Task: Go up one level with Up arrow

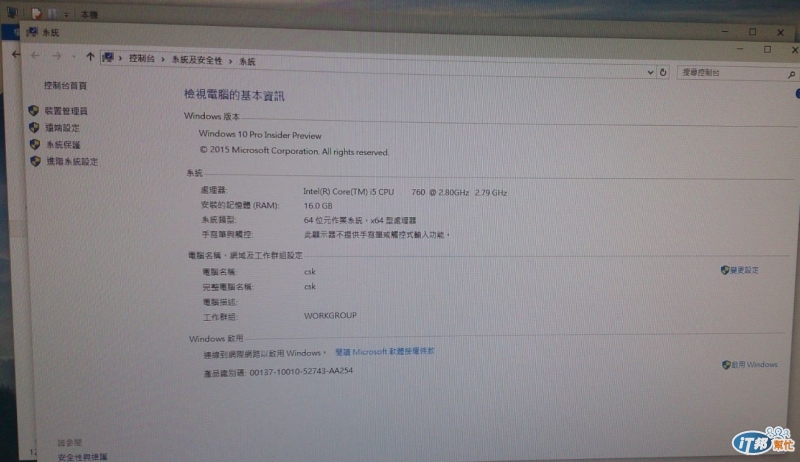Action: tap(90, 57)
